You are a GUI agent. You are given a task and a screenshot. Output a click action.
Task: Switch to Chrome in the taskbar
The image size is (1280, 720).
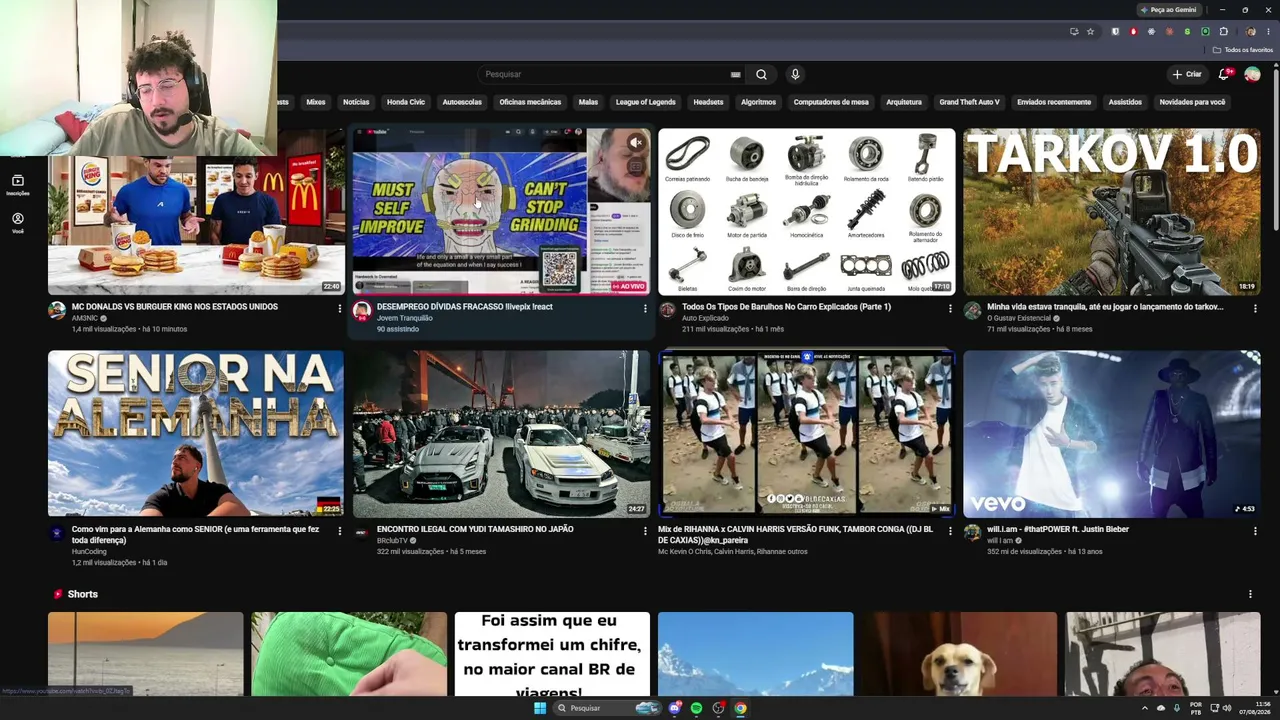[x=740, y=708]
